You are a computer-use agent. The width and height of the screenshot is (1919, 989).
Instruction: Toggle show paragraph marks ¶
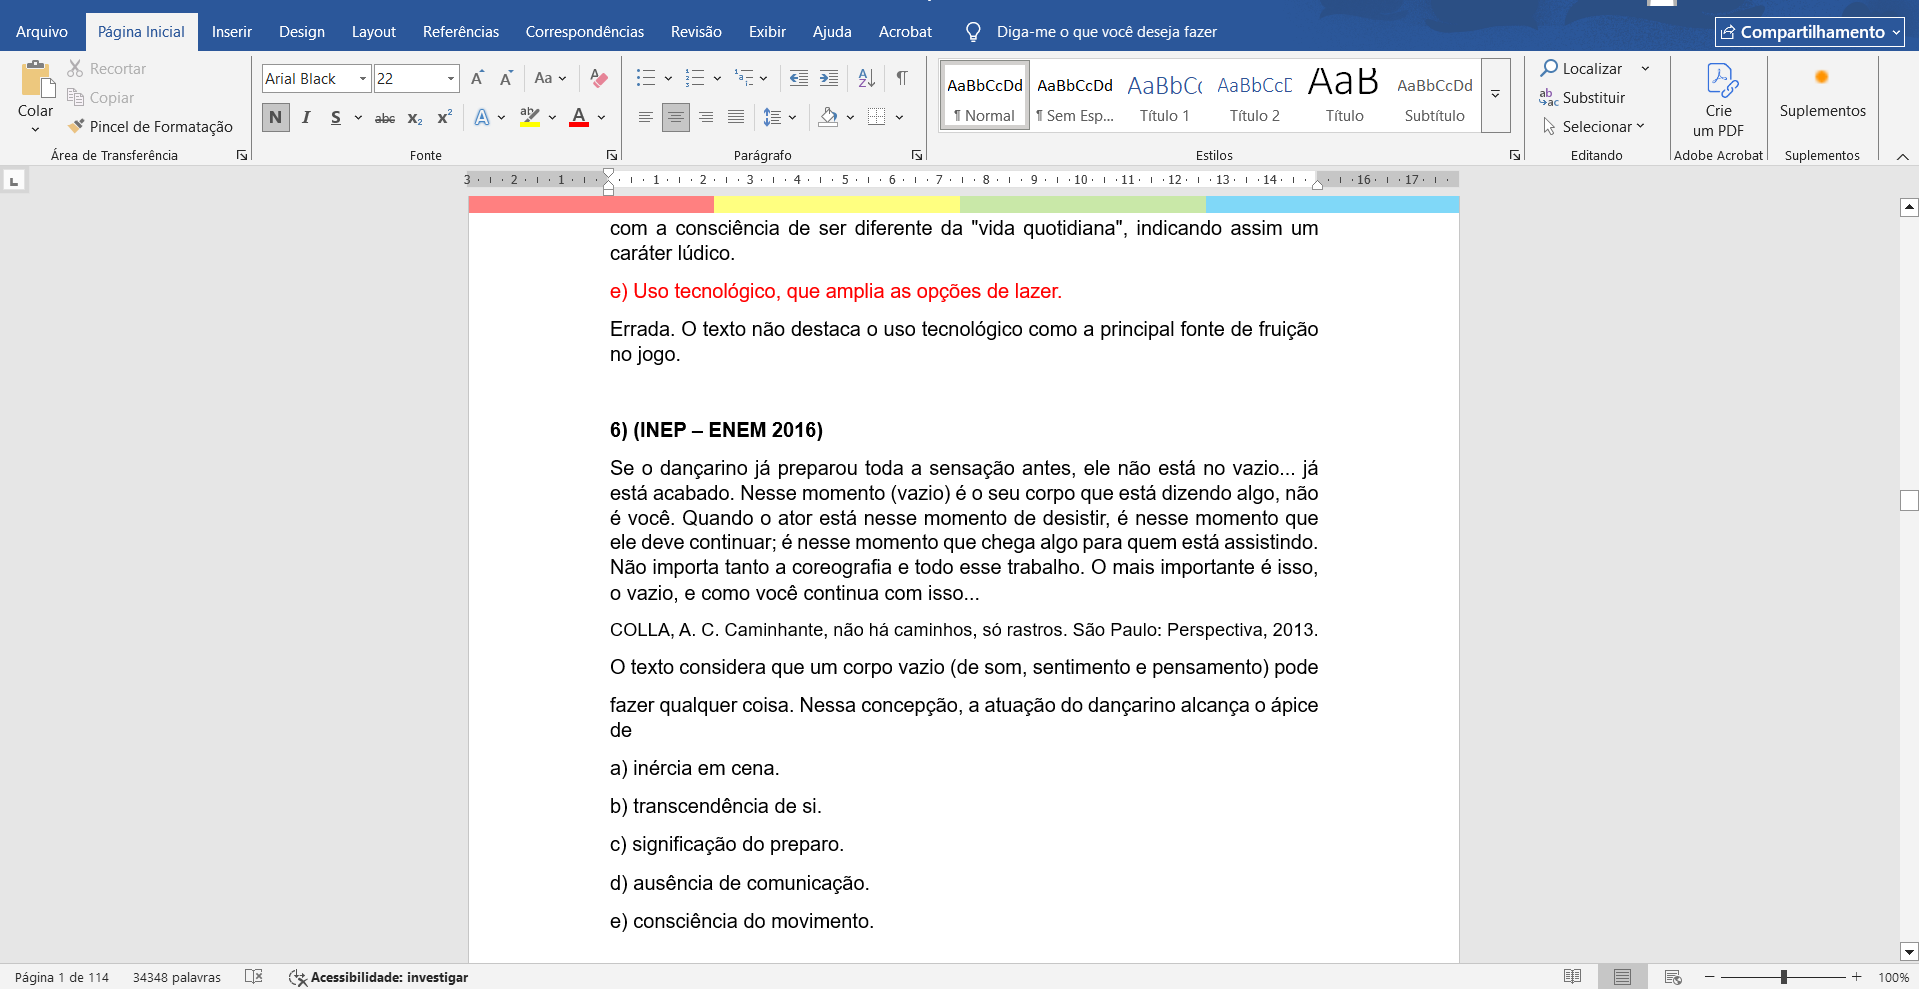902,78
